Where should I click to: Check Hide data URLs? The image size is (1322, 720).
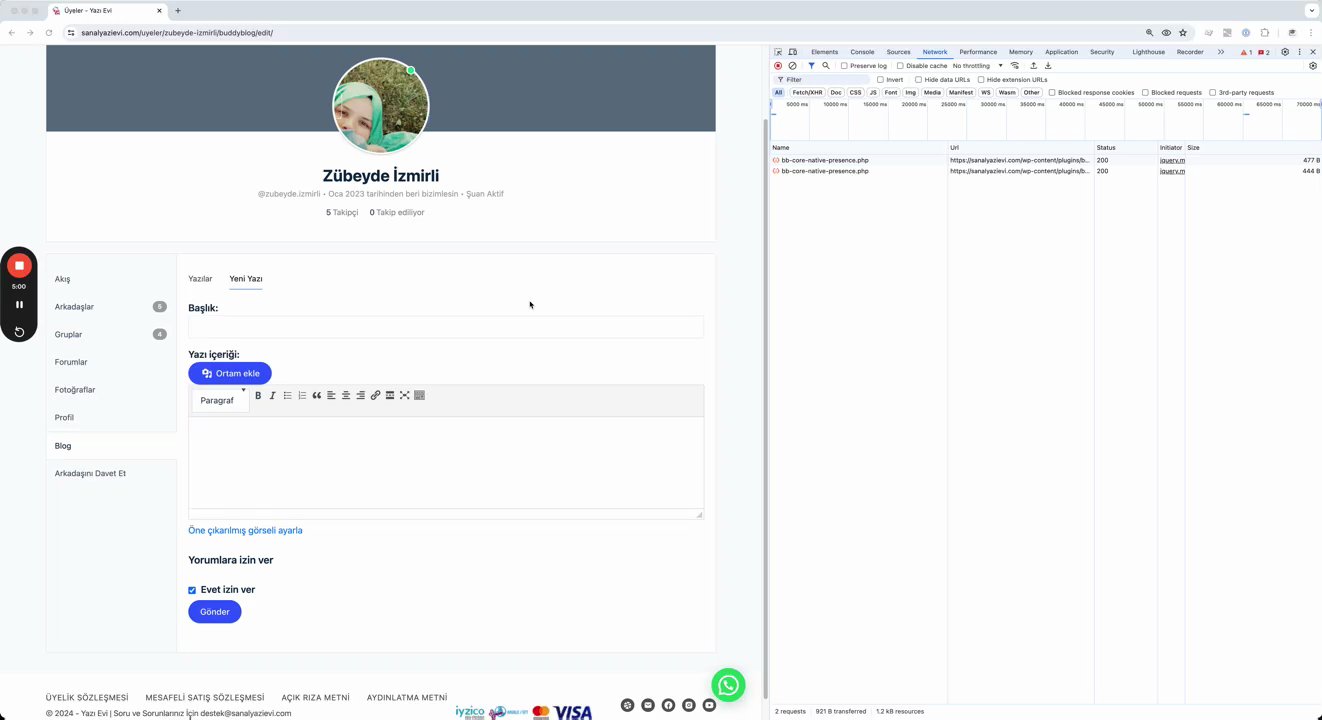pyautogui.click(x=918, y=80)
